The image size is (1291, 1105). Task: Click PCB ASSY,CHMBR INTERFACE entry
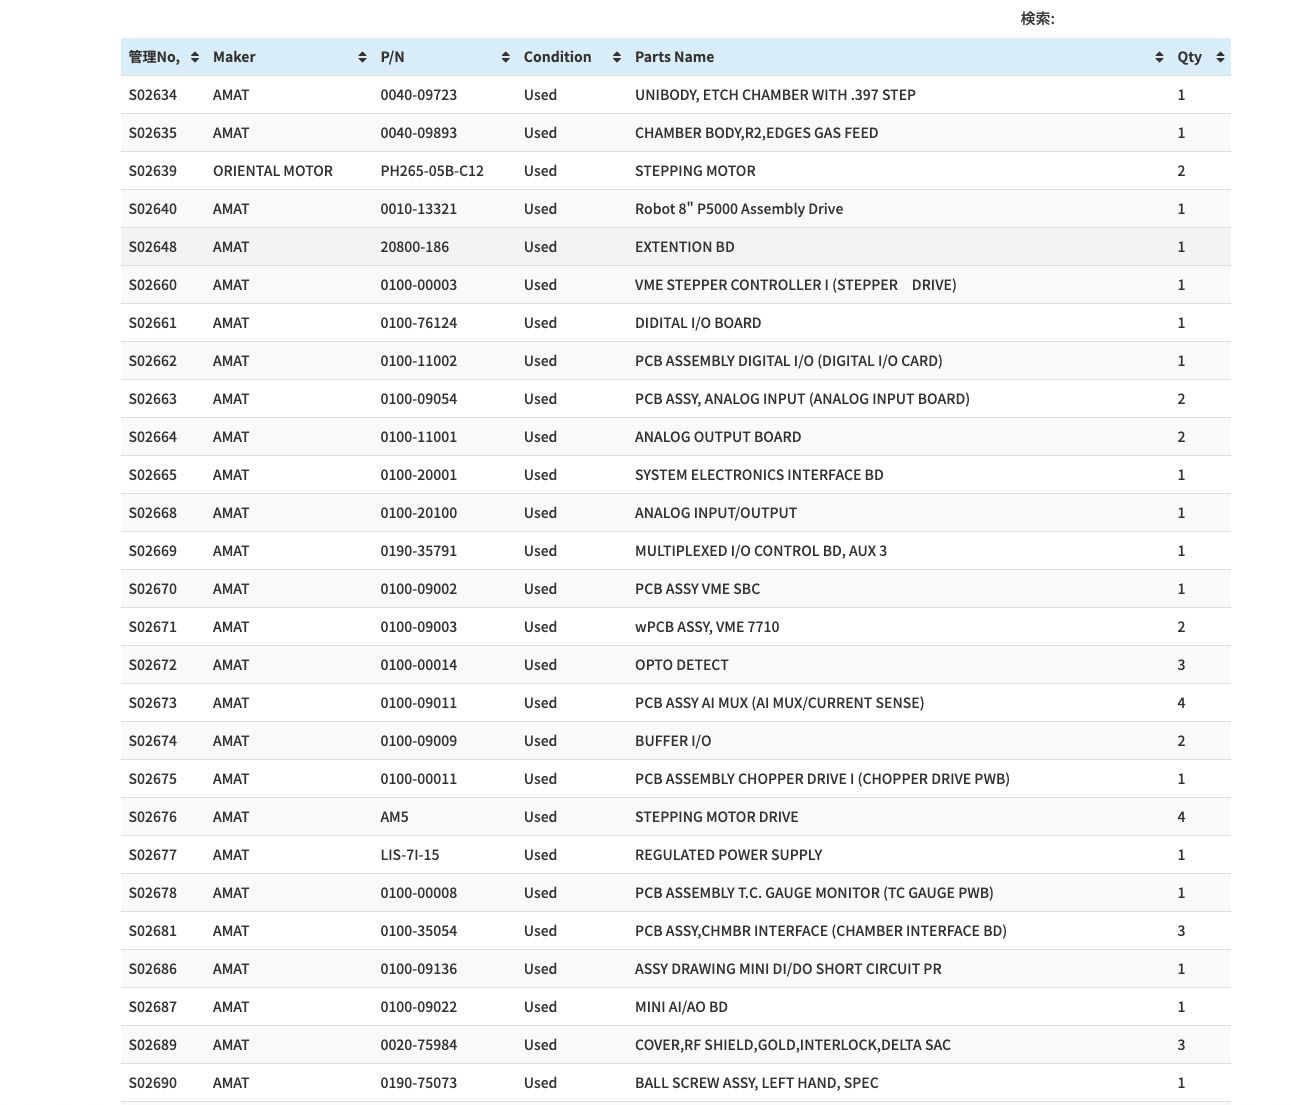[x=821, y=931]
